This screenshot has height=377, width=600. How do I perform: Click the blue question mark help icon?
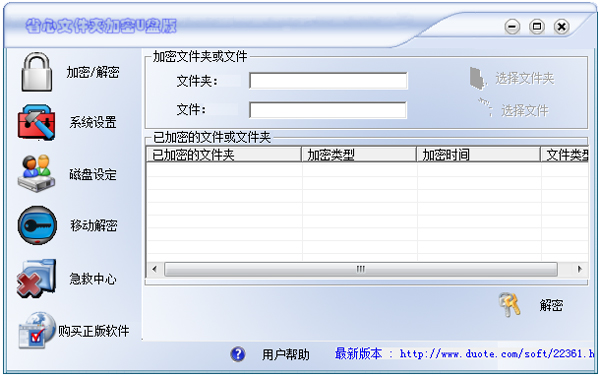238,354
